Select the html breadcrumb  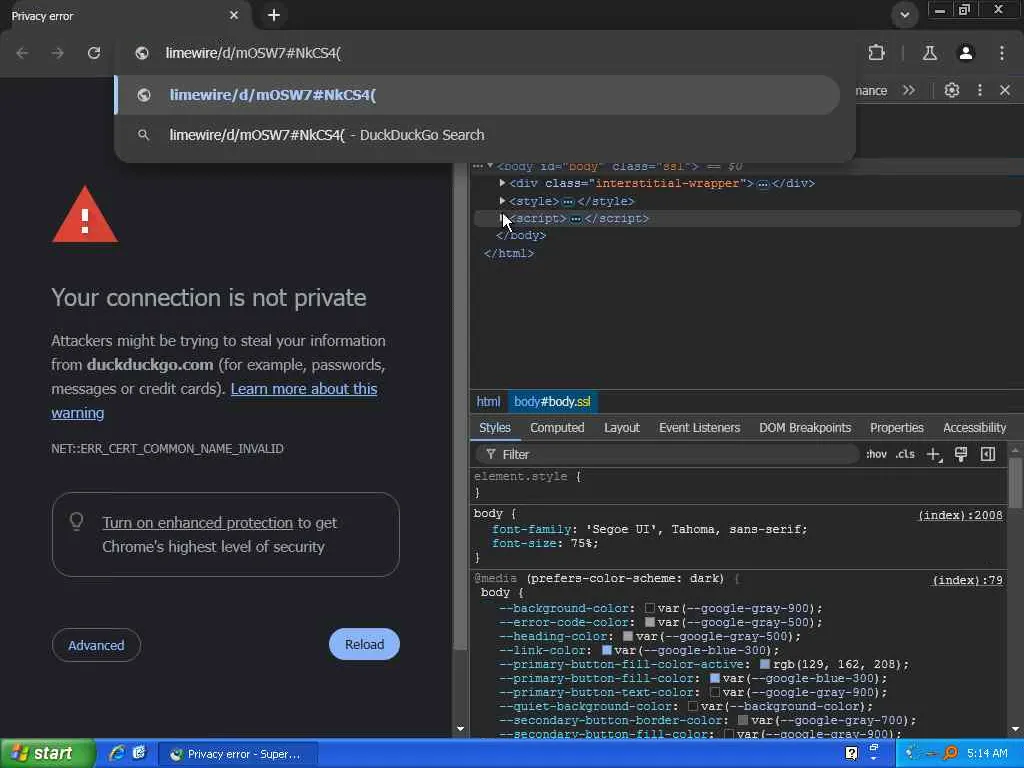[488, 402]
